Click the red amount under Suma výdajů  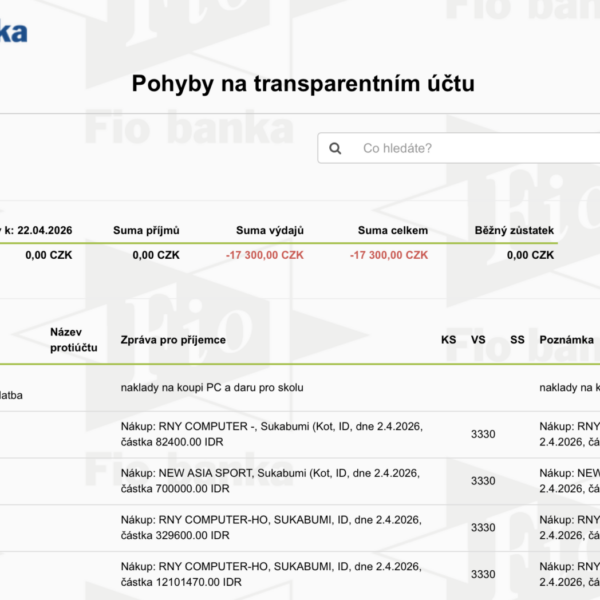265,255
